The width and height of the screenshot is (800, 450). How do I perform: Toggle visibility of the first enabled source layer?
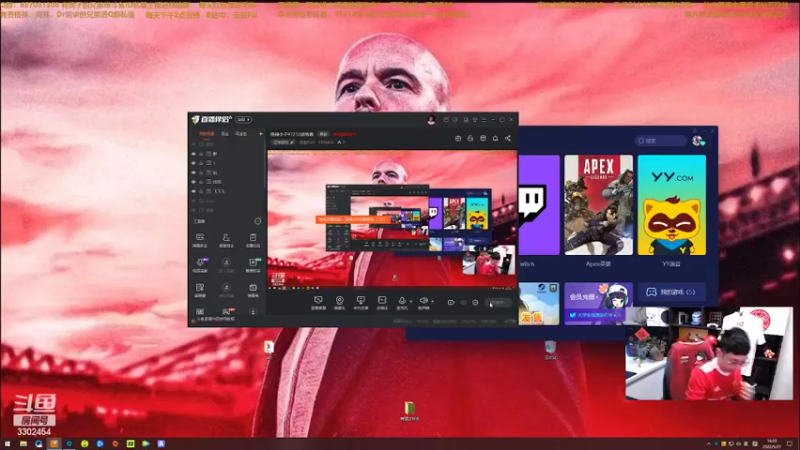tap(194, 154)
